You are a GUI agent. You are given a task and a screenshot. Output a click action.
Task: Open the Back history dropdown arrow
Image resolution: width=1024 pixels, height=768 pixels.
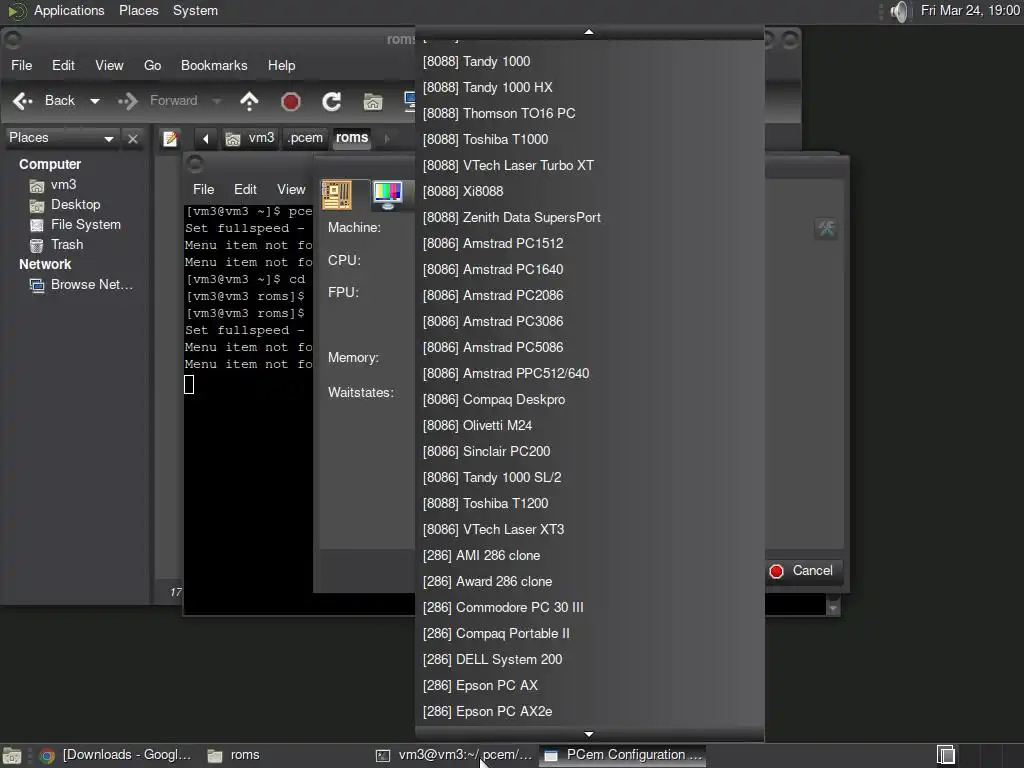click(x=95, y=101)
